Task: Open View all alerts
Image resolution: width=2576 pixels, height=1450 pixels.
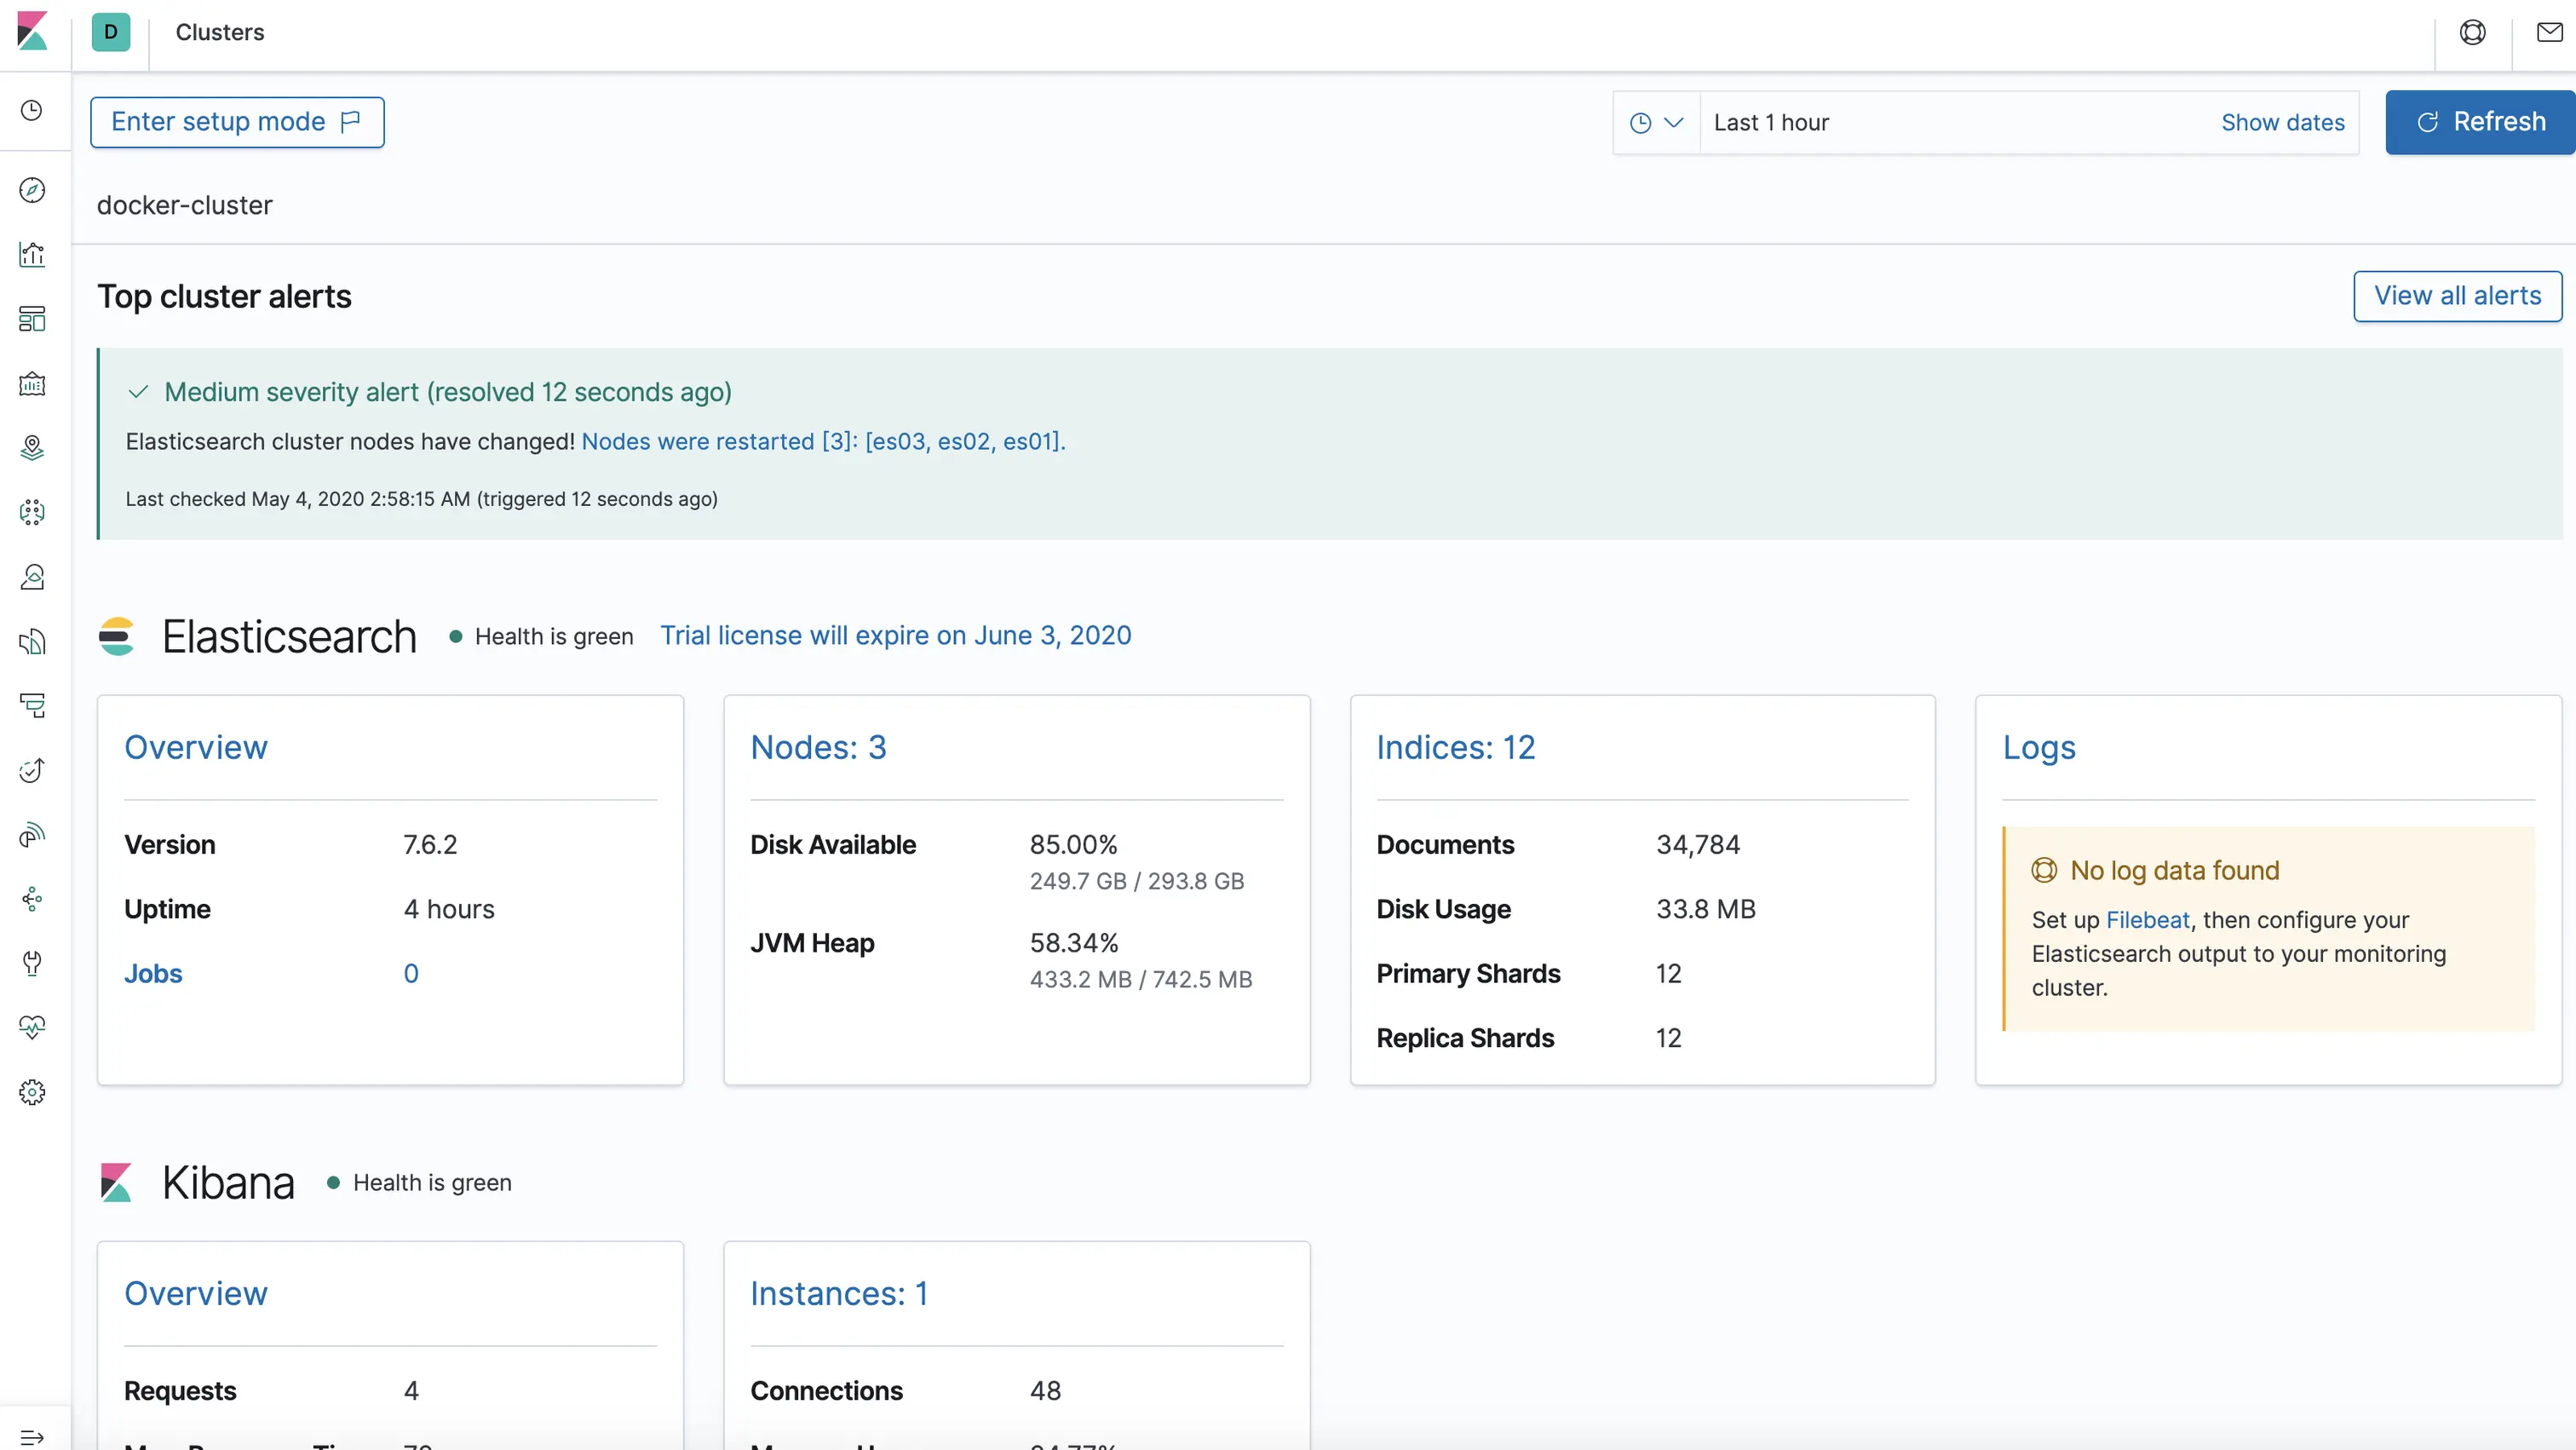Action: pos(2457,296)
